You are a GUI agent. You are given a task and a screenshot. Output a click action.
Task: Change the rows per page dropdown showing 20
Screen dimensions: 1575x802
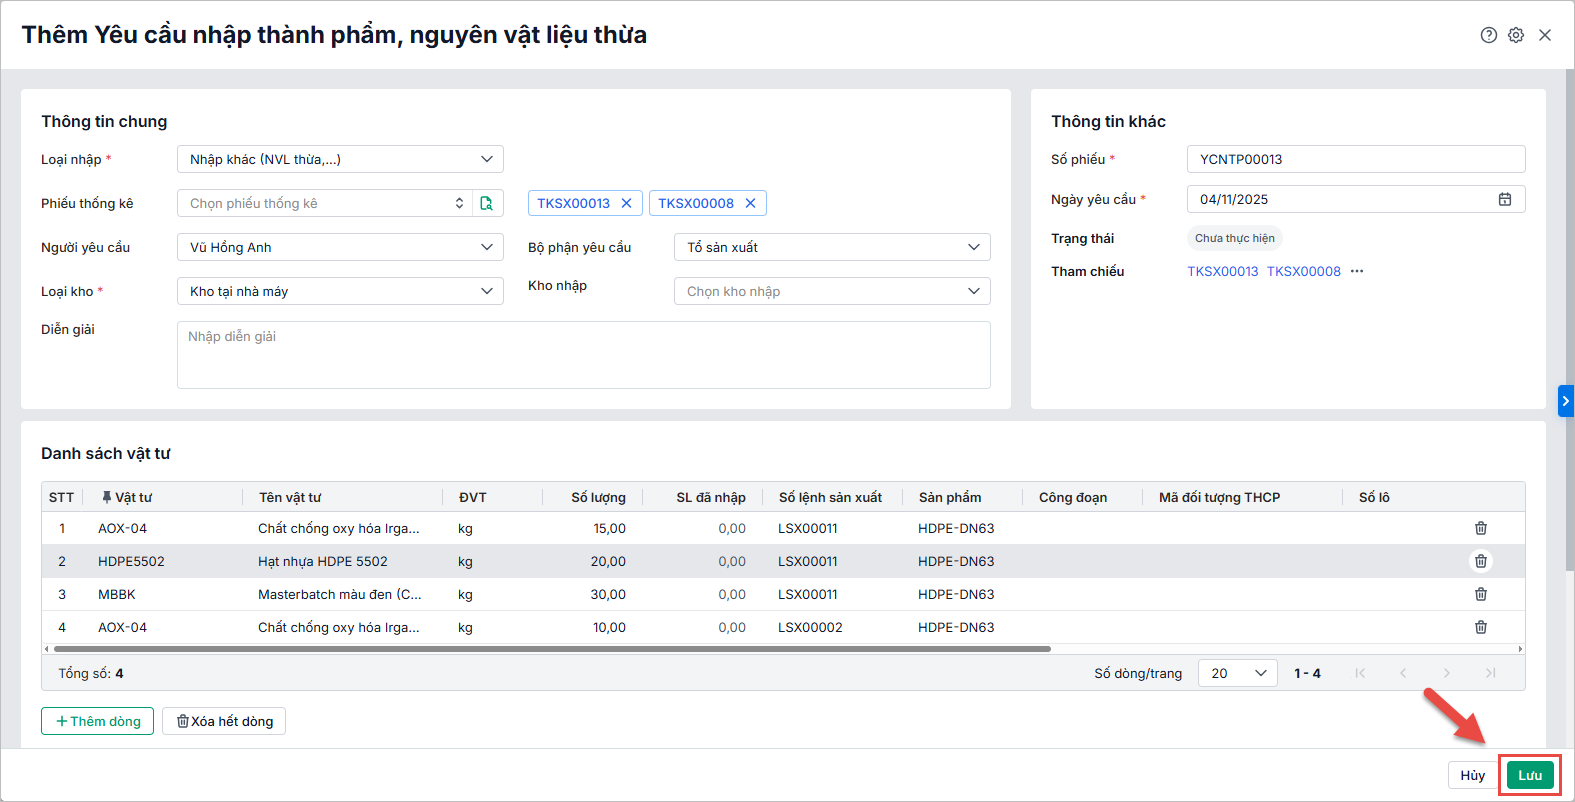1237,673
